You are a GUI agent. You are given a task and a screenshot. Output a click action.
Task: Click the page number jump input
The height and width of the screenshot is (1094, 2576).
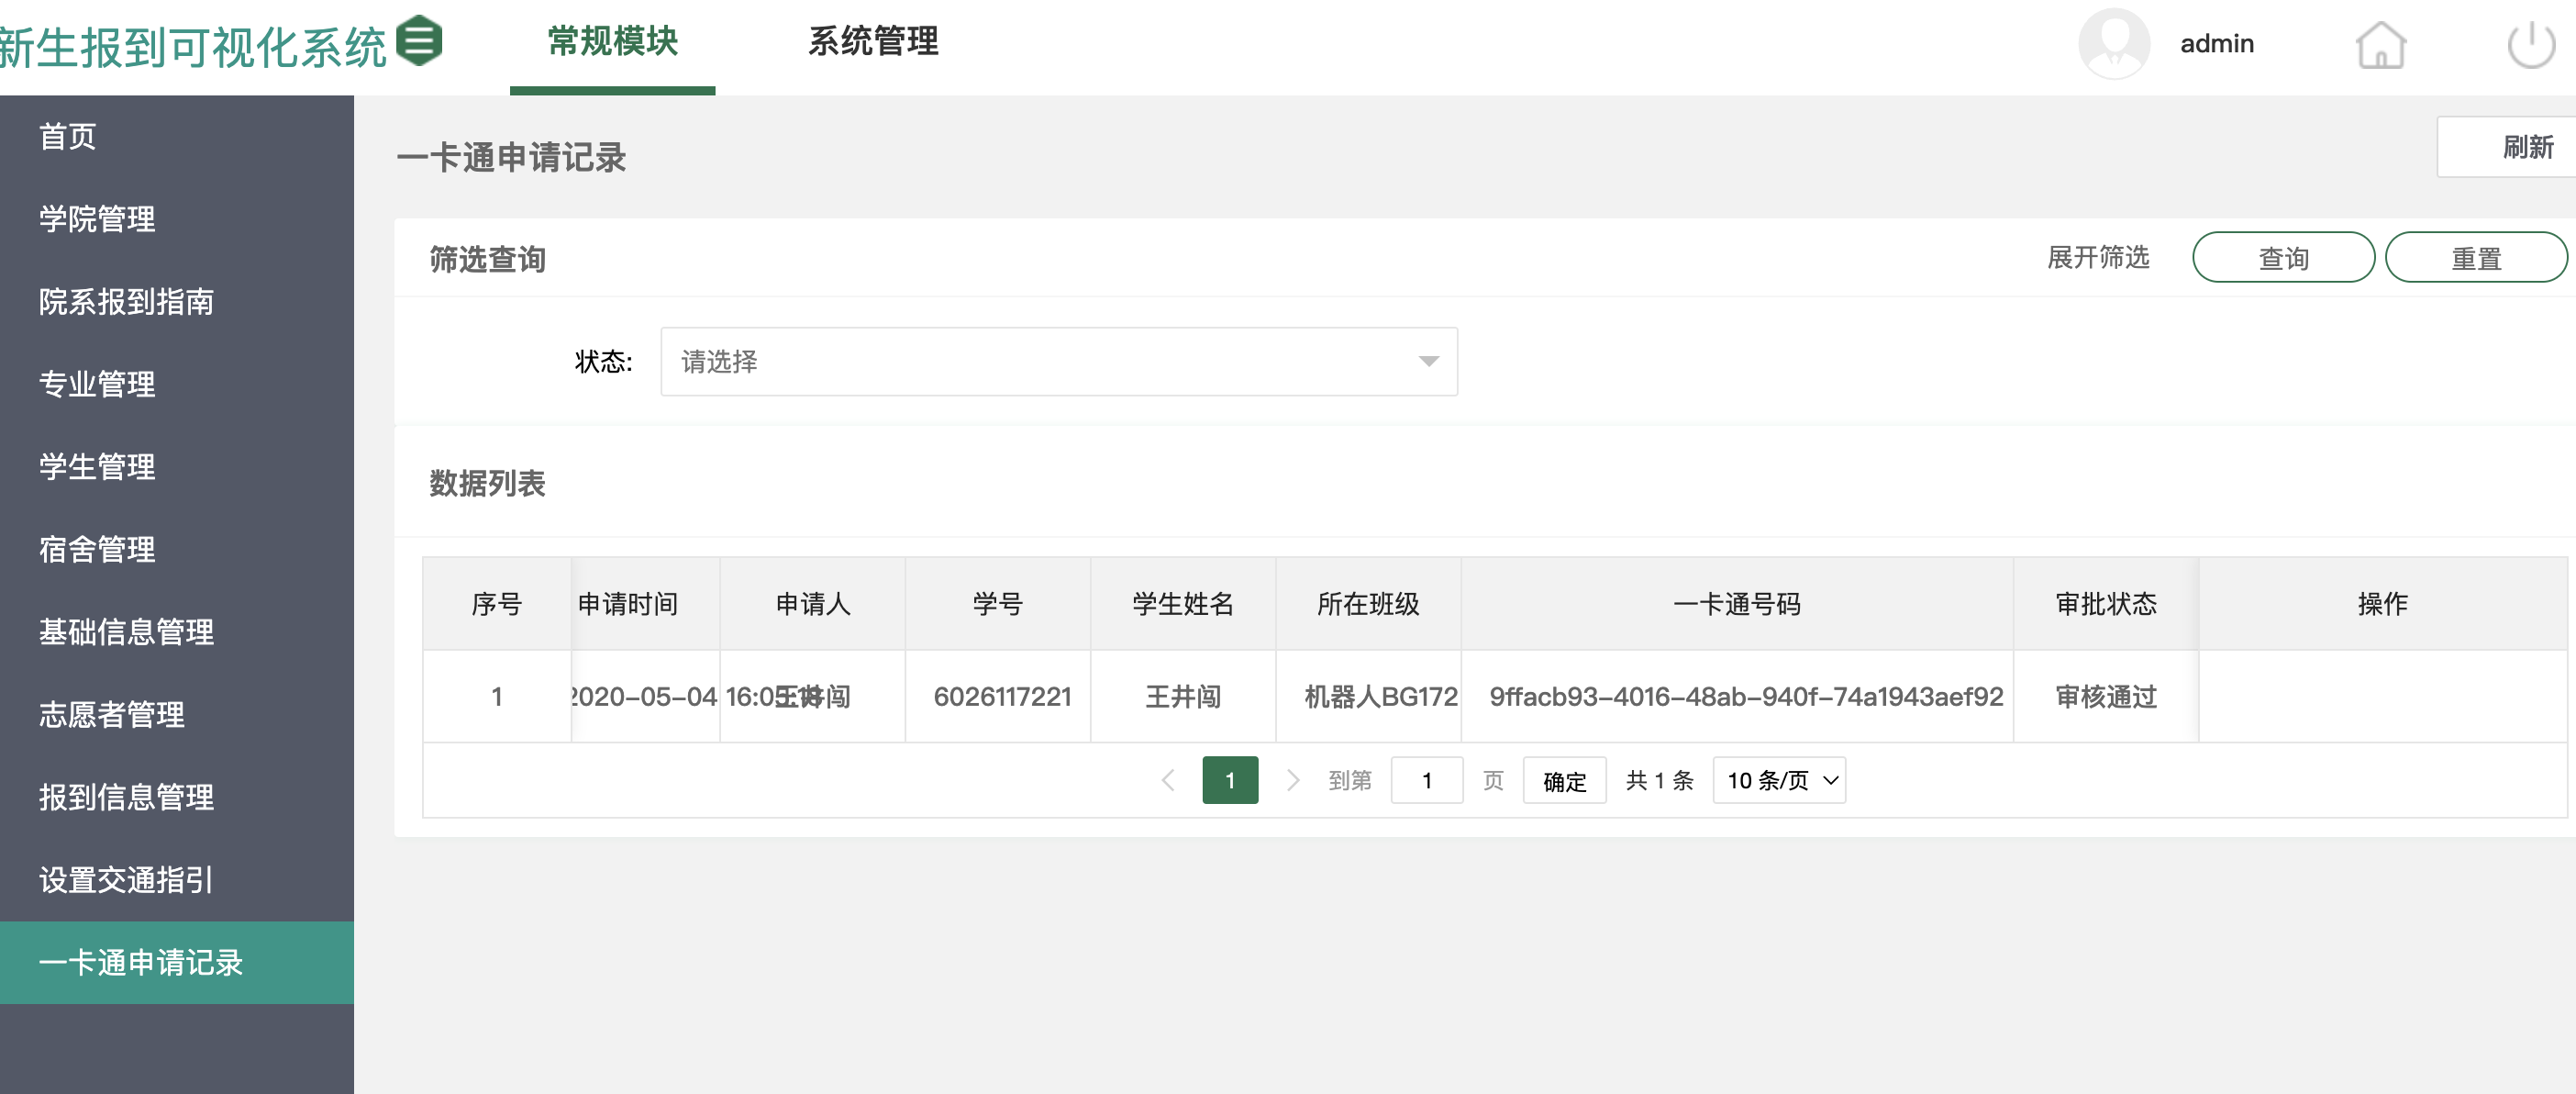(1426, 780)
